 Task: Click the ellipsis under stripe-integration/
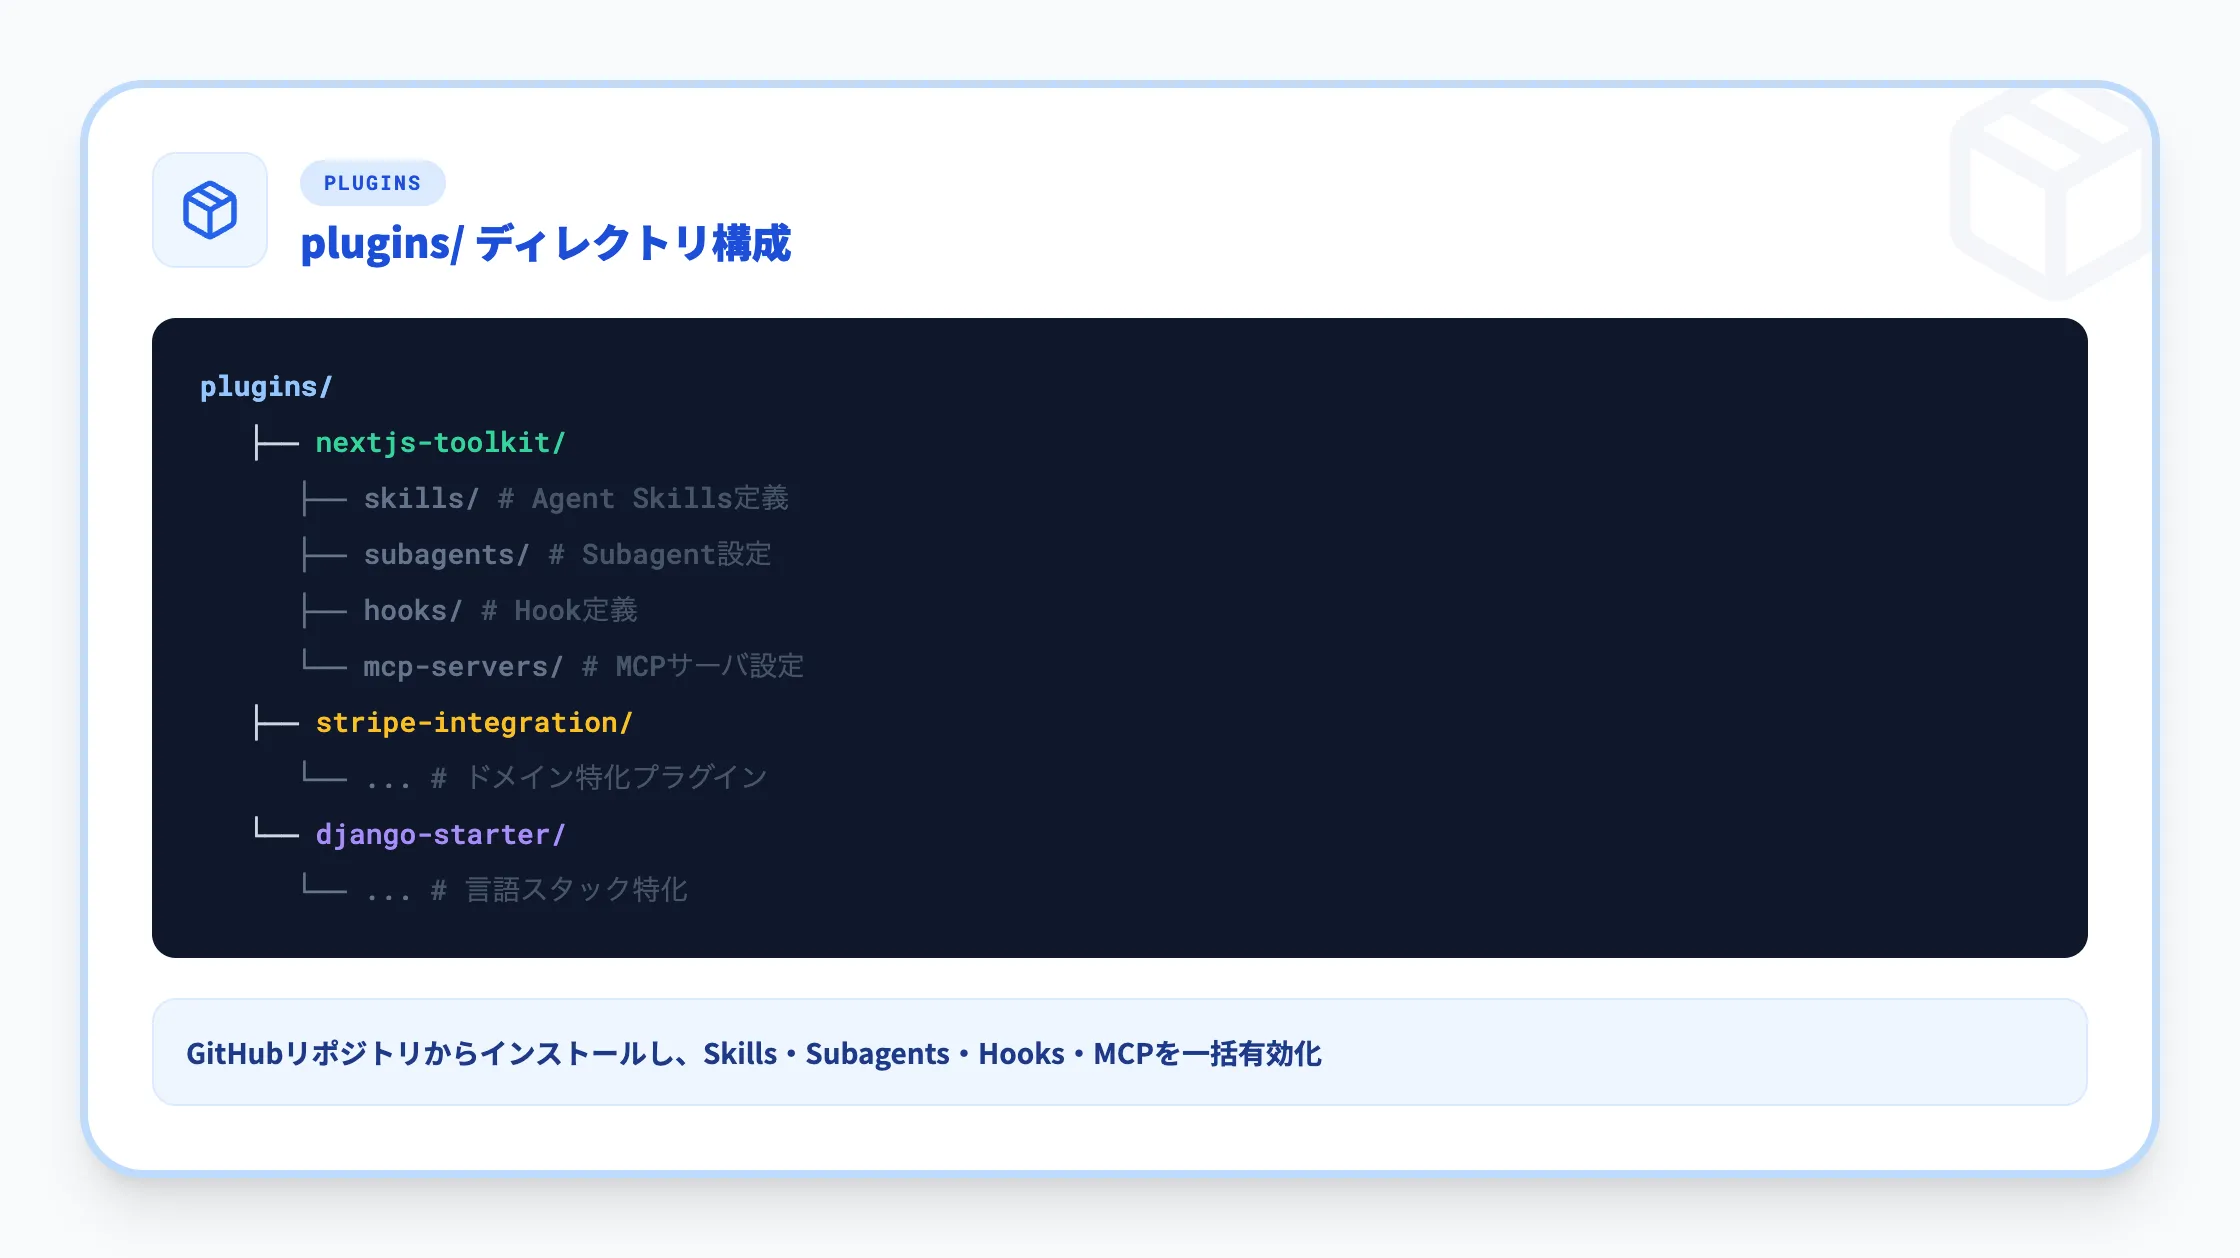click(386, 776)
